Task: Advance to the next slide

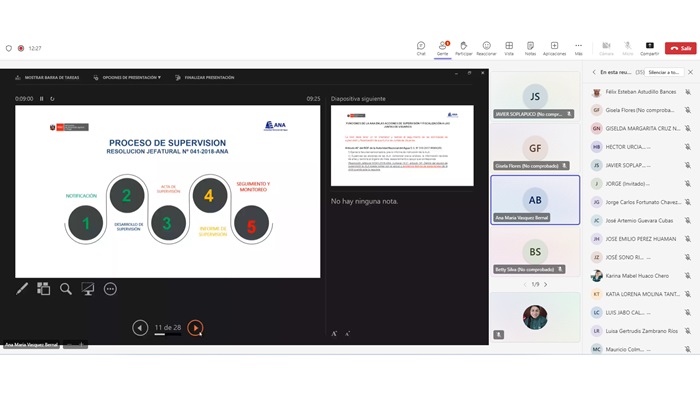Action: [x=195, y=328]
